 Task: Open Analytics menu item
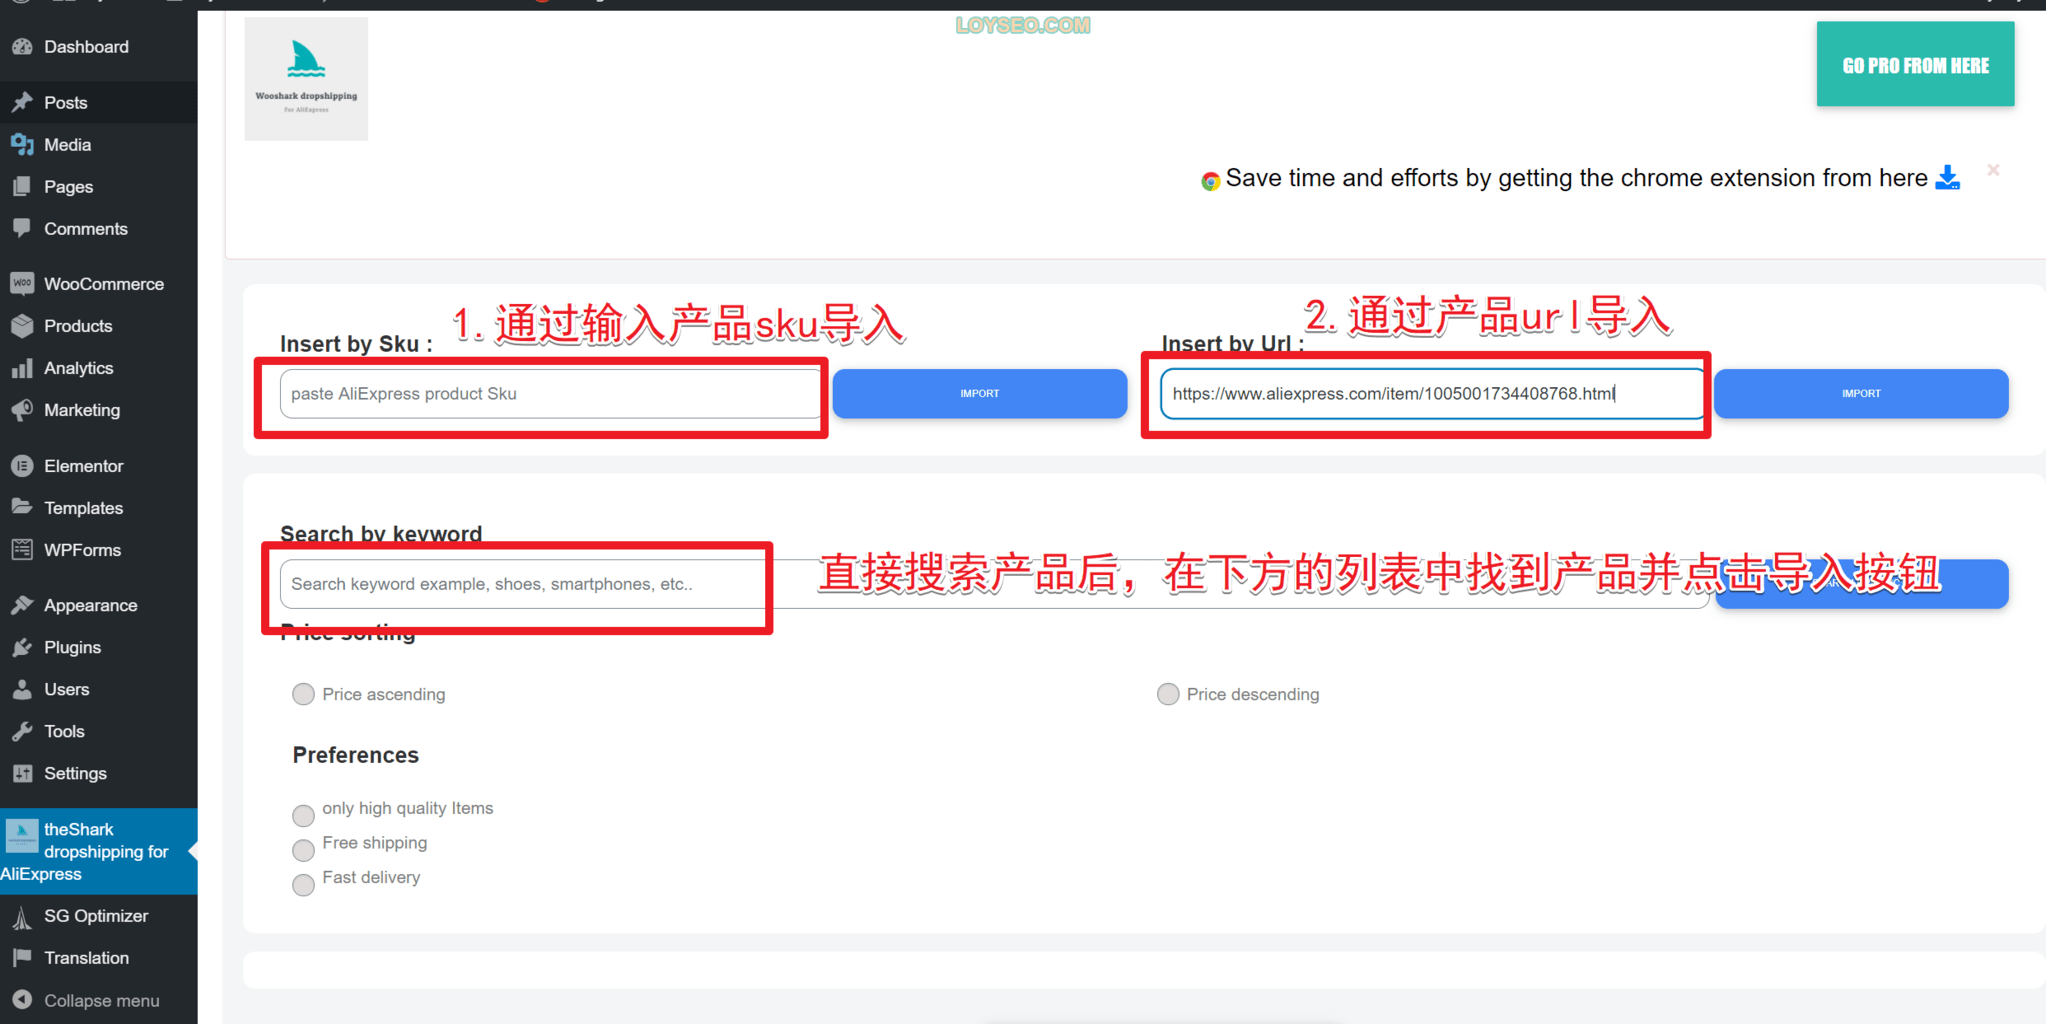99,368
